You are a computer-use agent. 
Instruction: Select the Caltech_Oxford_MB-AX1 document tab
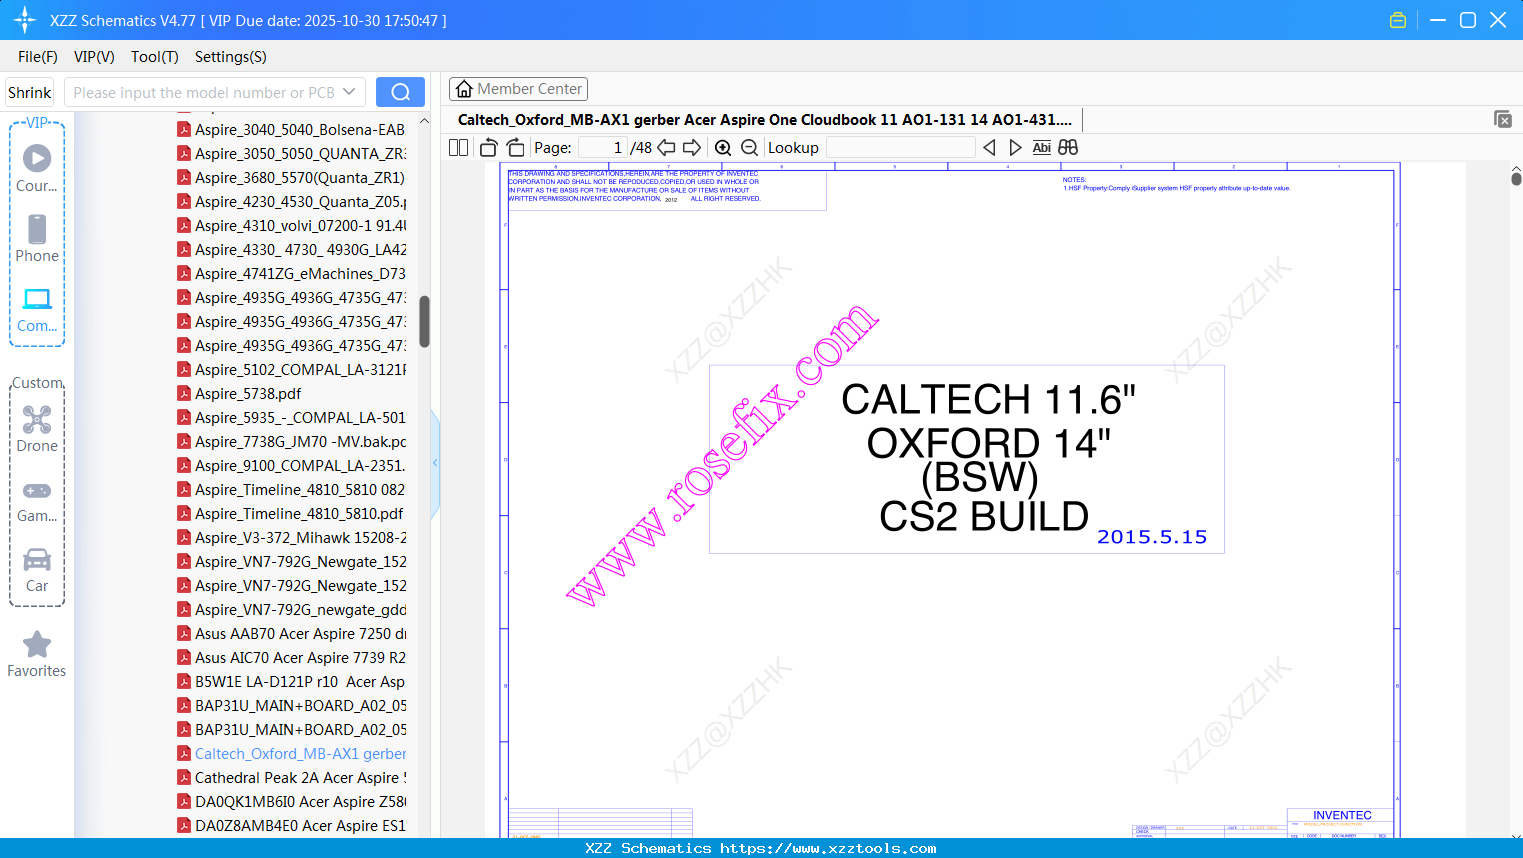tap(765, 120)
